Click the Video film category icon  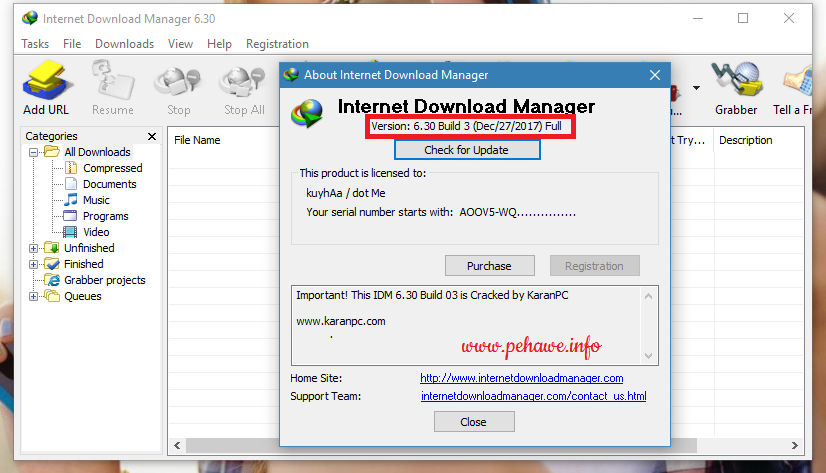tap(70, 232)
